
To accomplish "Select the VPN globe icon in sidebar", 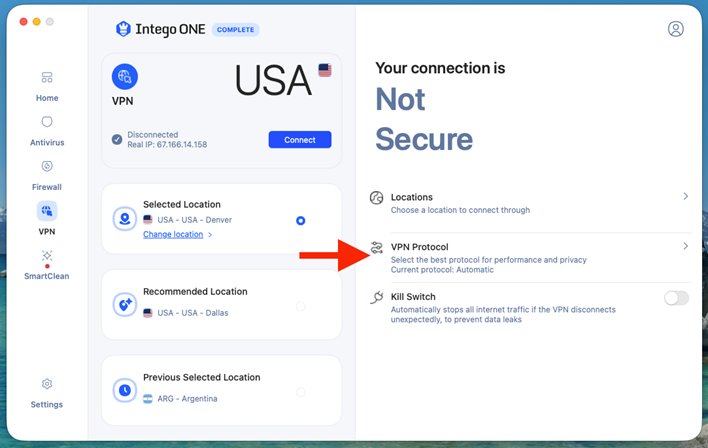I will [x=47, y=211].
